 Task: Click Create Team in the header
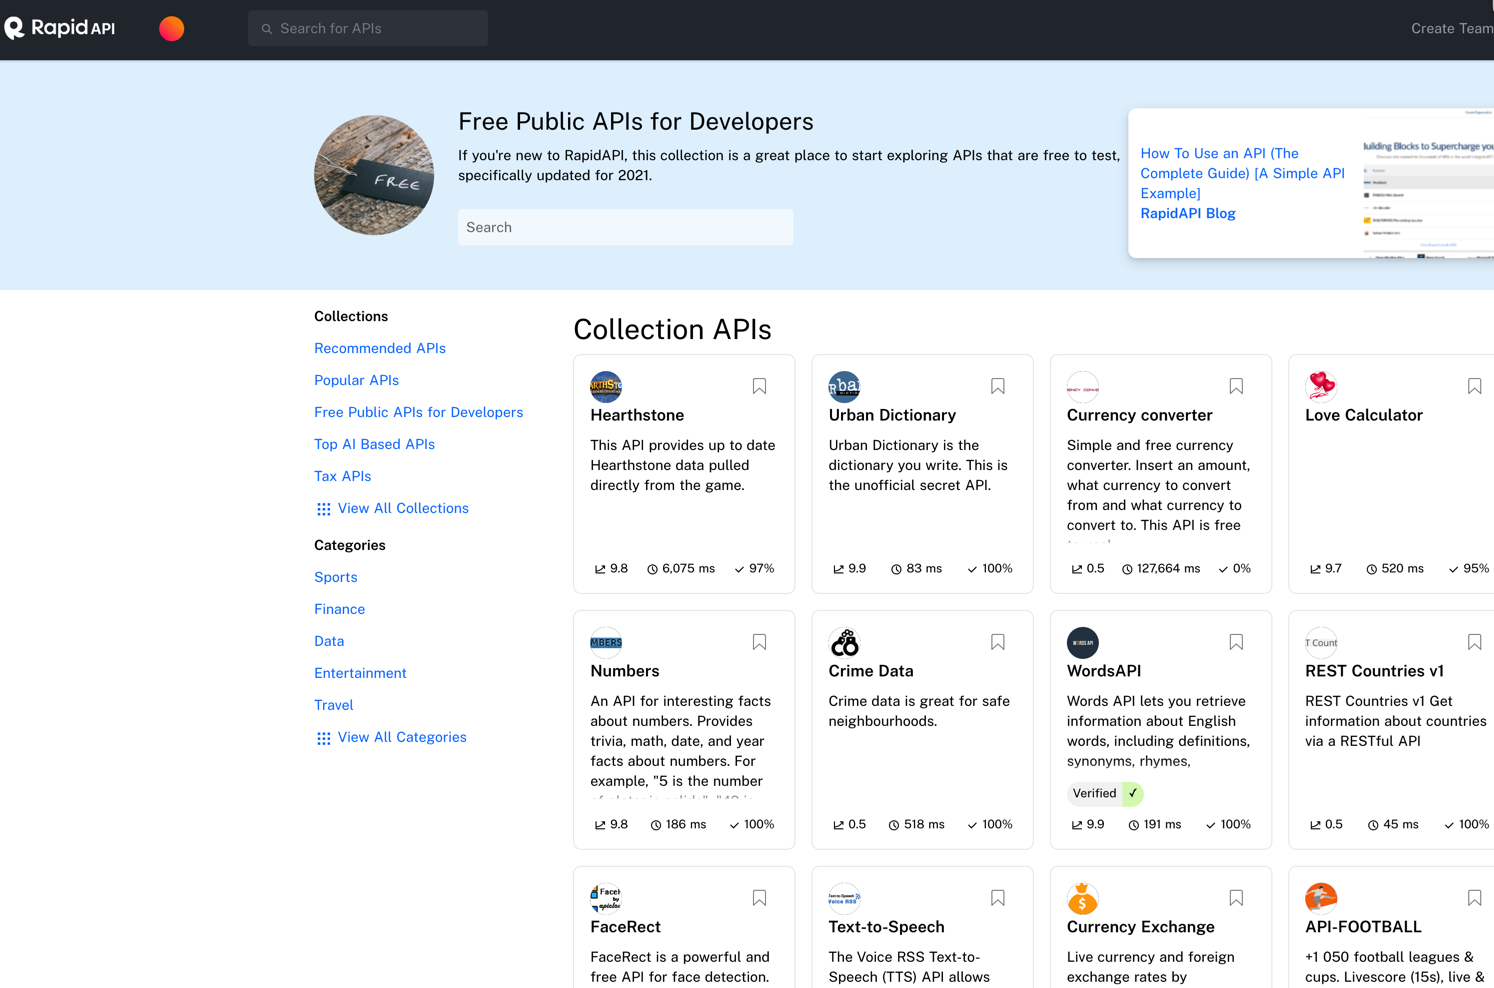point(1452,28)
